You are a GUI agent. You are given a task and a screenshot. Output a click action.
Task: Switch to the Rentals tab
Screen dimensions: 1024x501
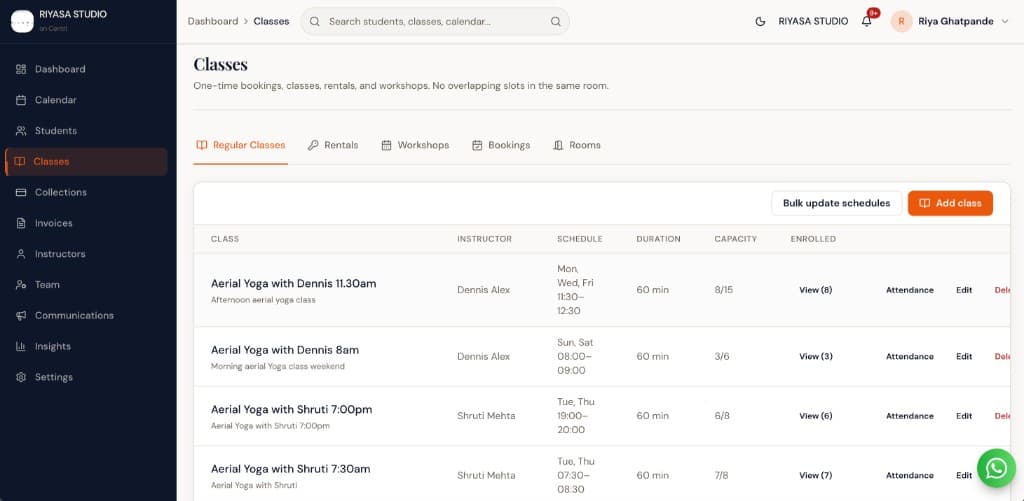[333, 145]
